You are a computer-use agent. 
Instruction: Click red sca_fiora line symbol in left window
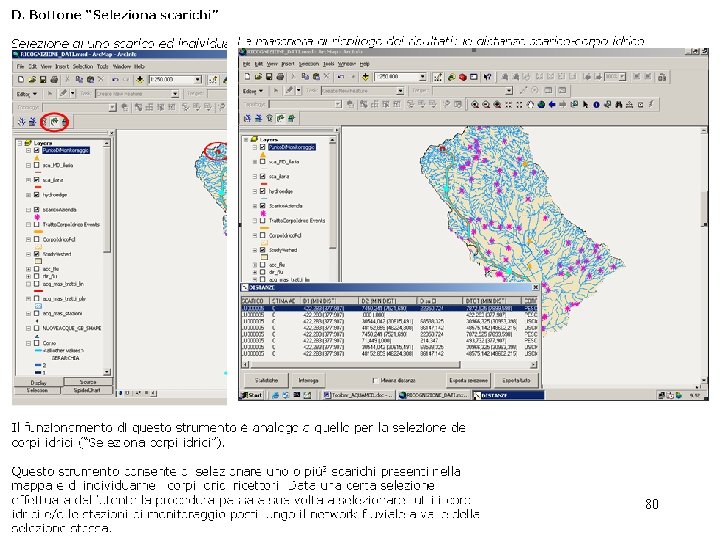coord(38,187)
